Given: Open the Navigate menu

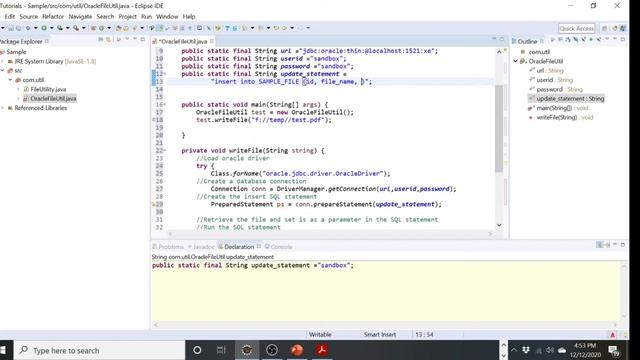Looking at the screenshot, I should (80, 17).
